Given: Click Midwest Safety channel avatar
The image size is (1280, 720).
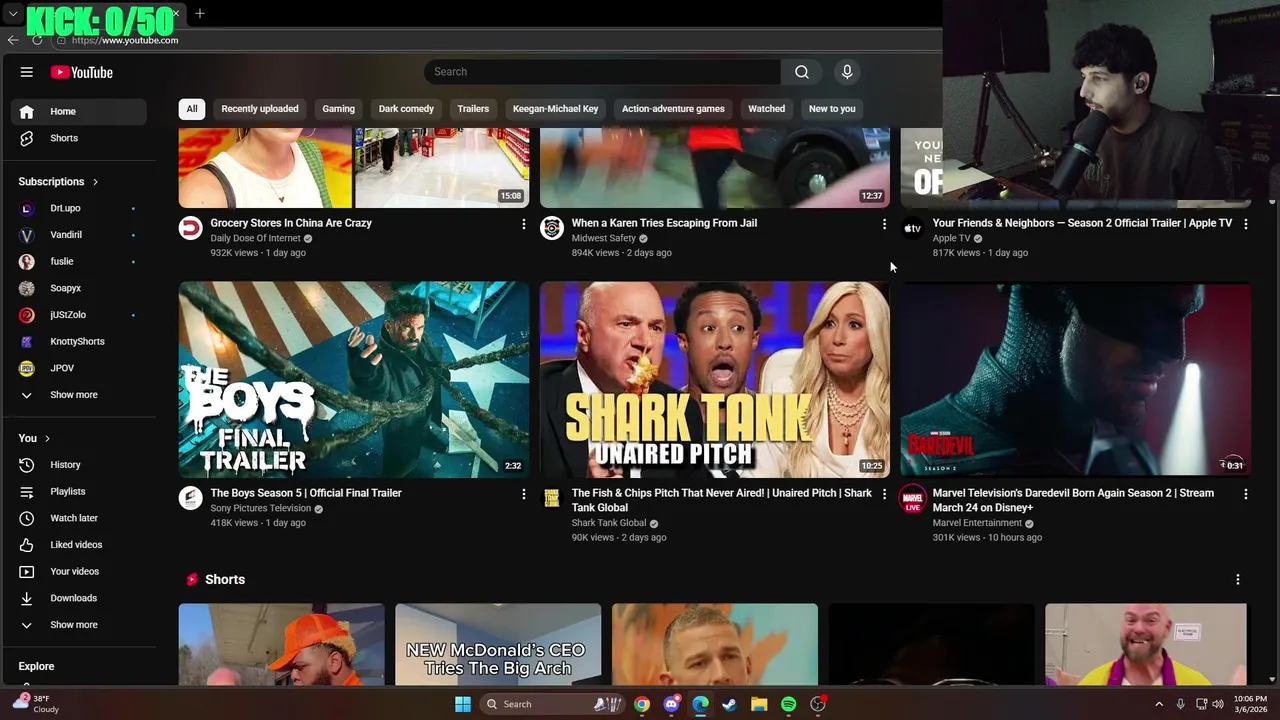Looking at the screenshot, I should point(551,228).
